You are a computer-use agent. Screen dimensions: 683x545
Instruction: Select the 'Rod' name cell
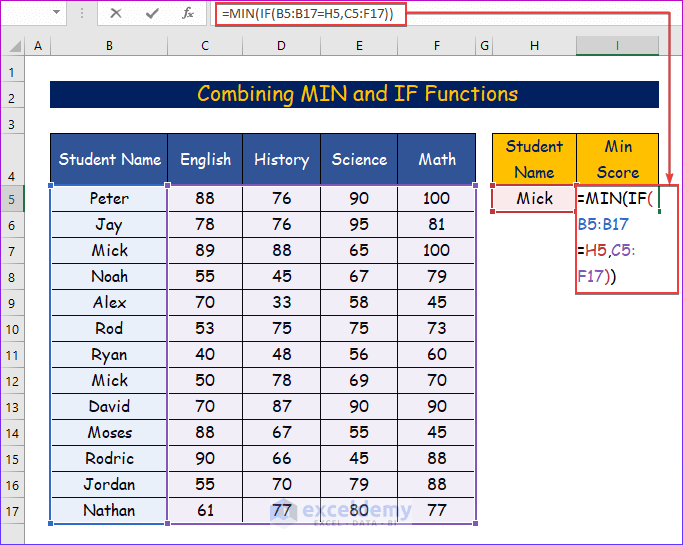coord(109,328)
